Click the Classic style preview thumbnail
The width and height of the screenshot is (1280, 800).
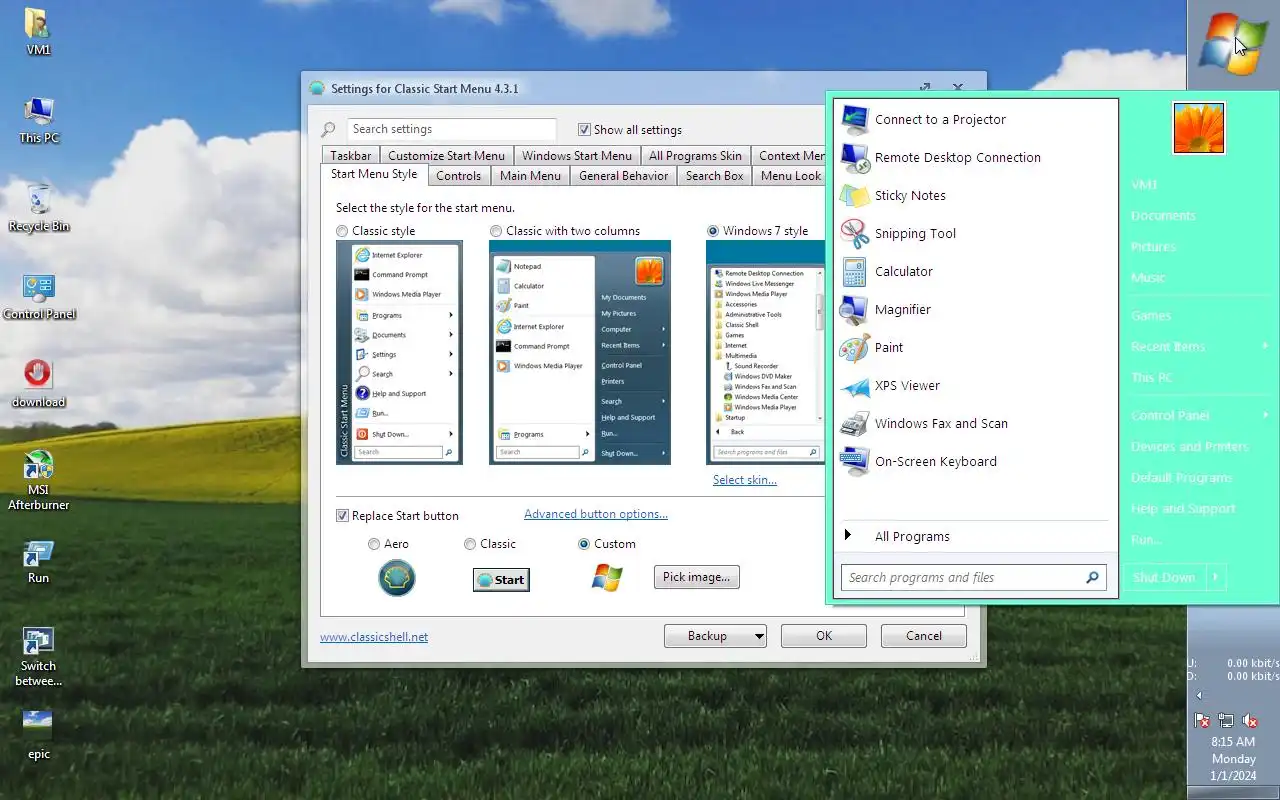point(399,352)
